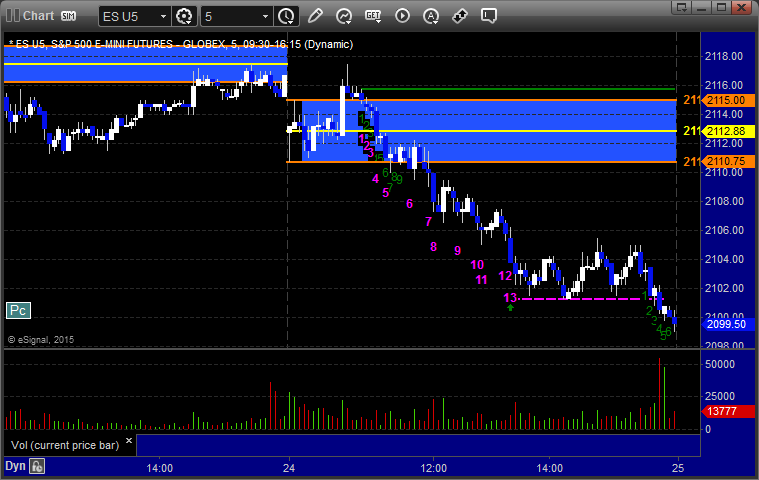Click the 13777 volume value marker
Image resolution: width=759 pixels, height=480 pixels.
click(728, 411)
